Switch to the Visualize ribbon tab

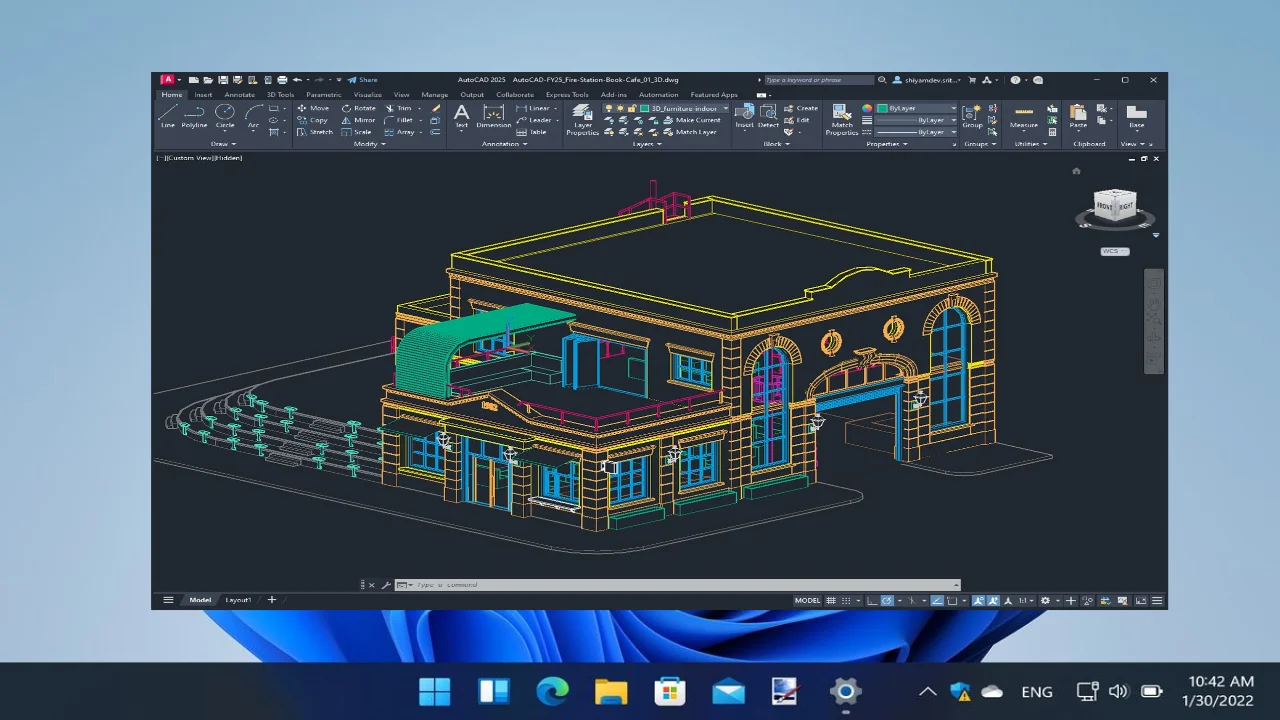[367, 95]
